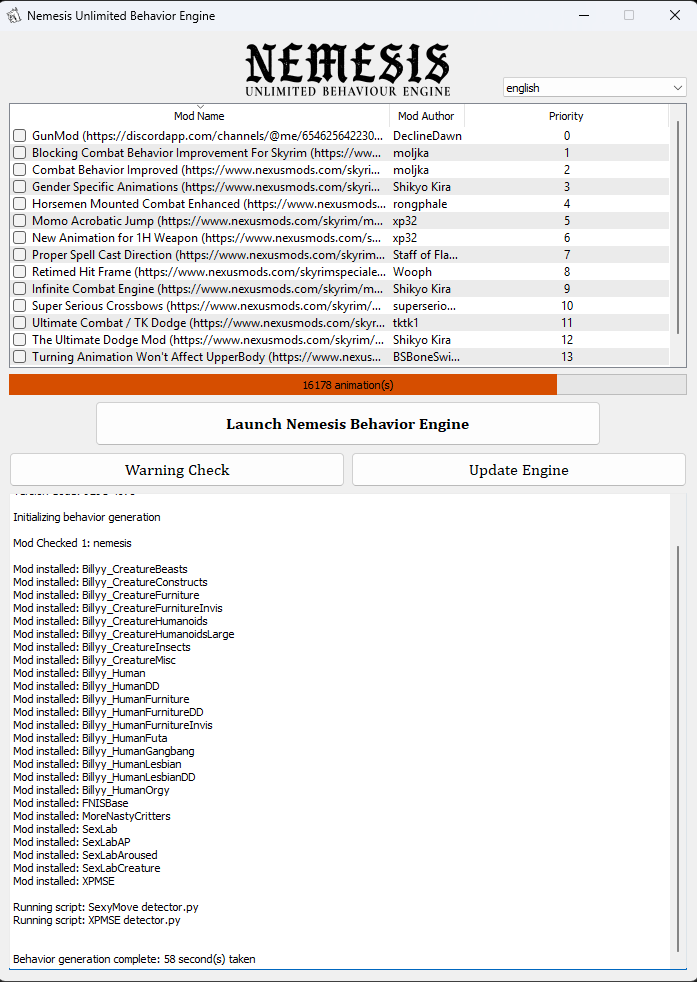Check the Combat Behavior Improved mod
The image size is (697, 982).
coord(19,170)
